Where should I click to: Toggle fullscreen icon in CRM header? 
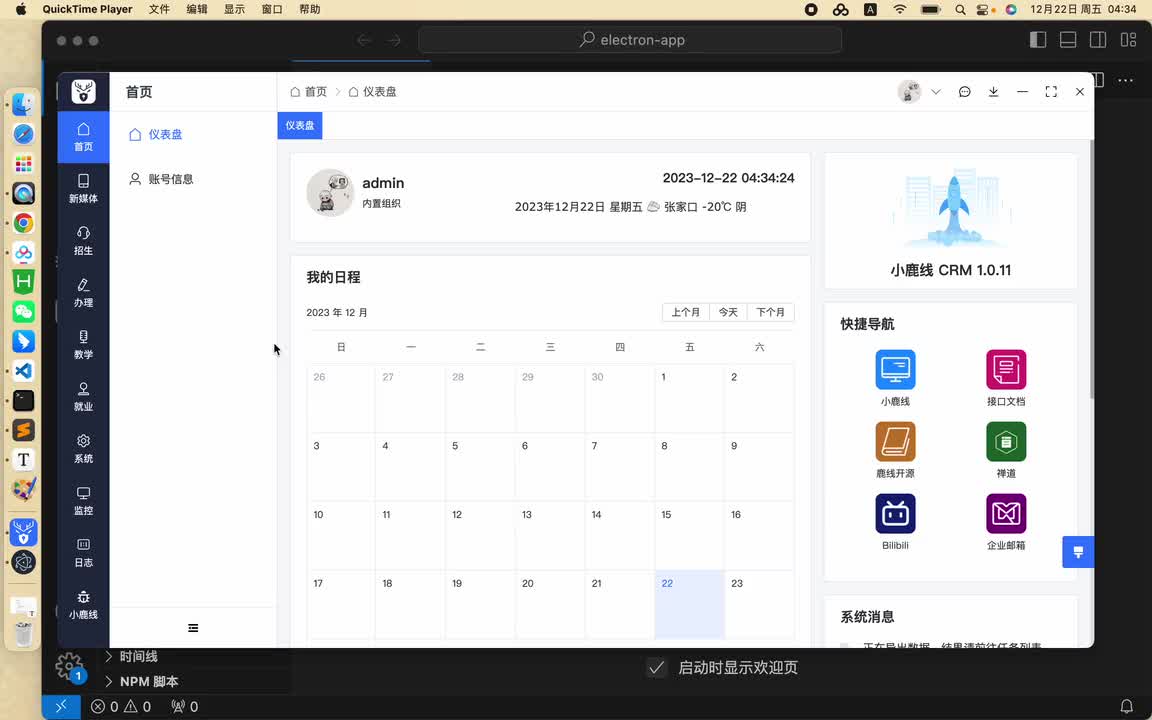[x=1051, y=92]
